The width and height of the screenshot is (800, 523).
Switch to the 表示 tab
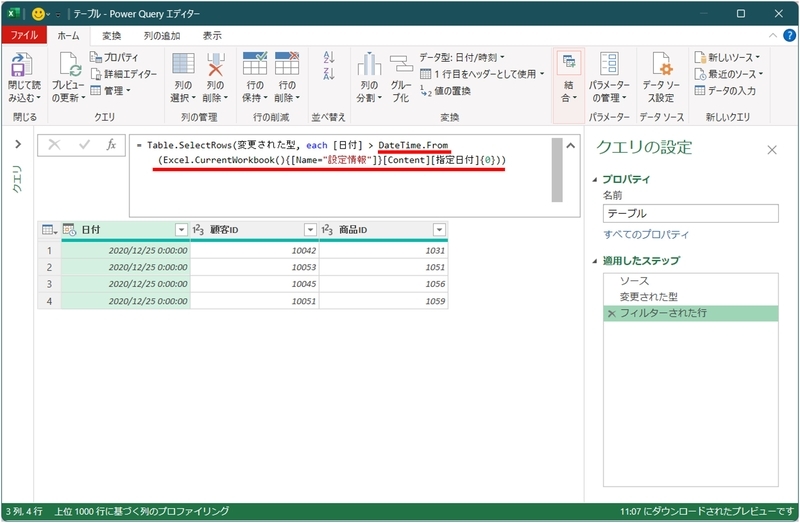click(212, 35)
